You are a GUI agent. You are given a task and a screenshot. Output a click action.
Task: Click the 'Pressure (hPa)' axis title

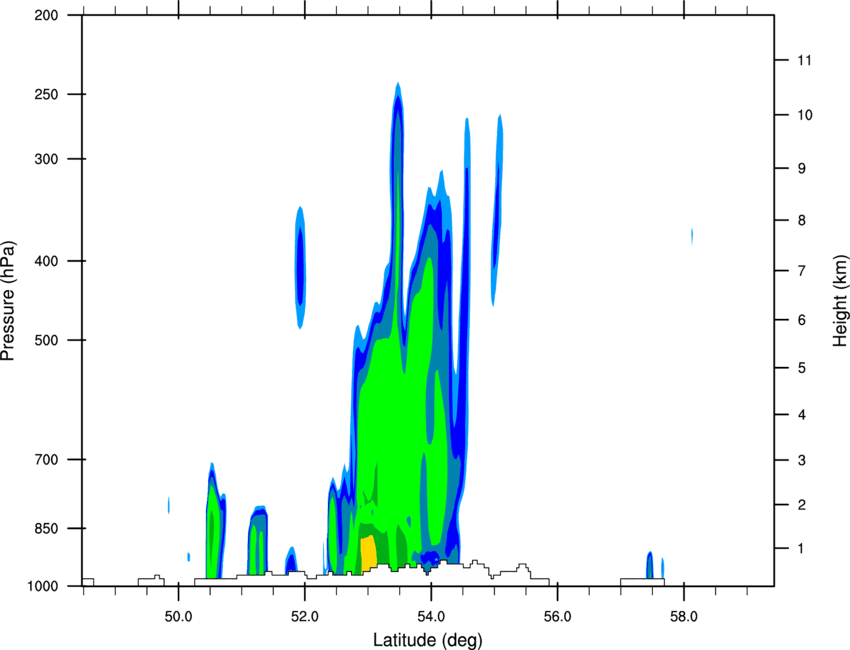point(8,301)
